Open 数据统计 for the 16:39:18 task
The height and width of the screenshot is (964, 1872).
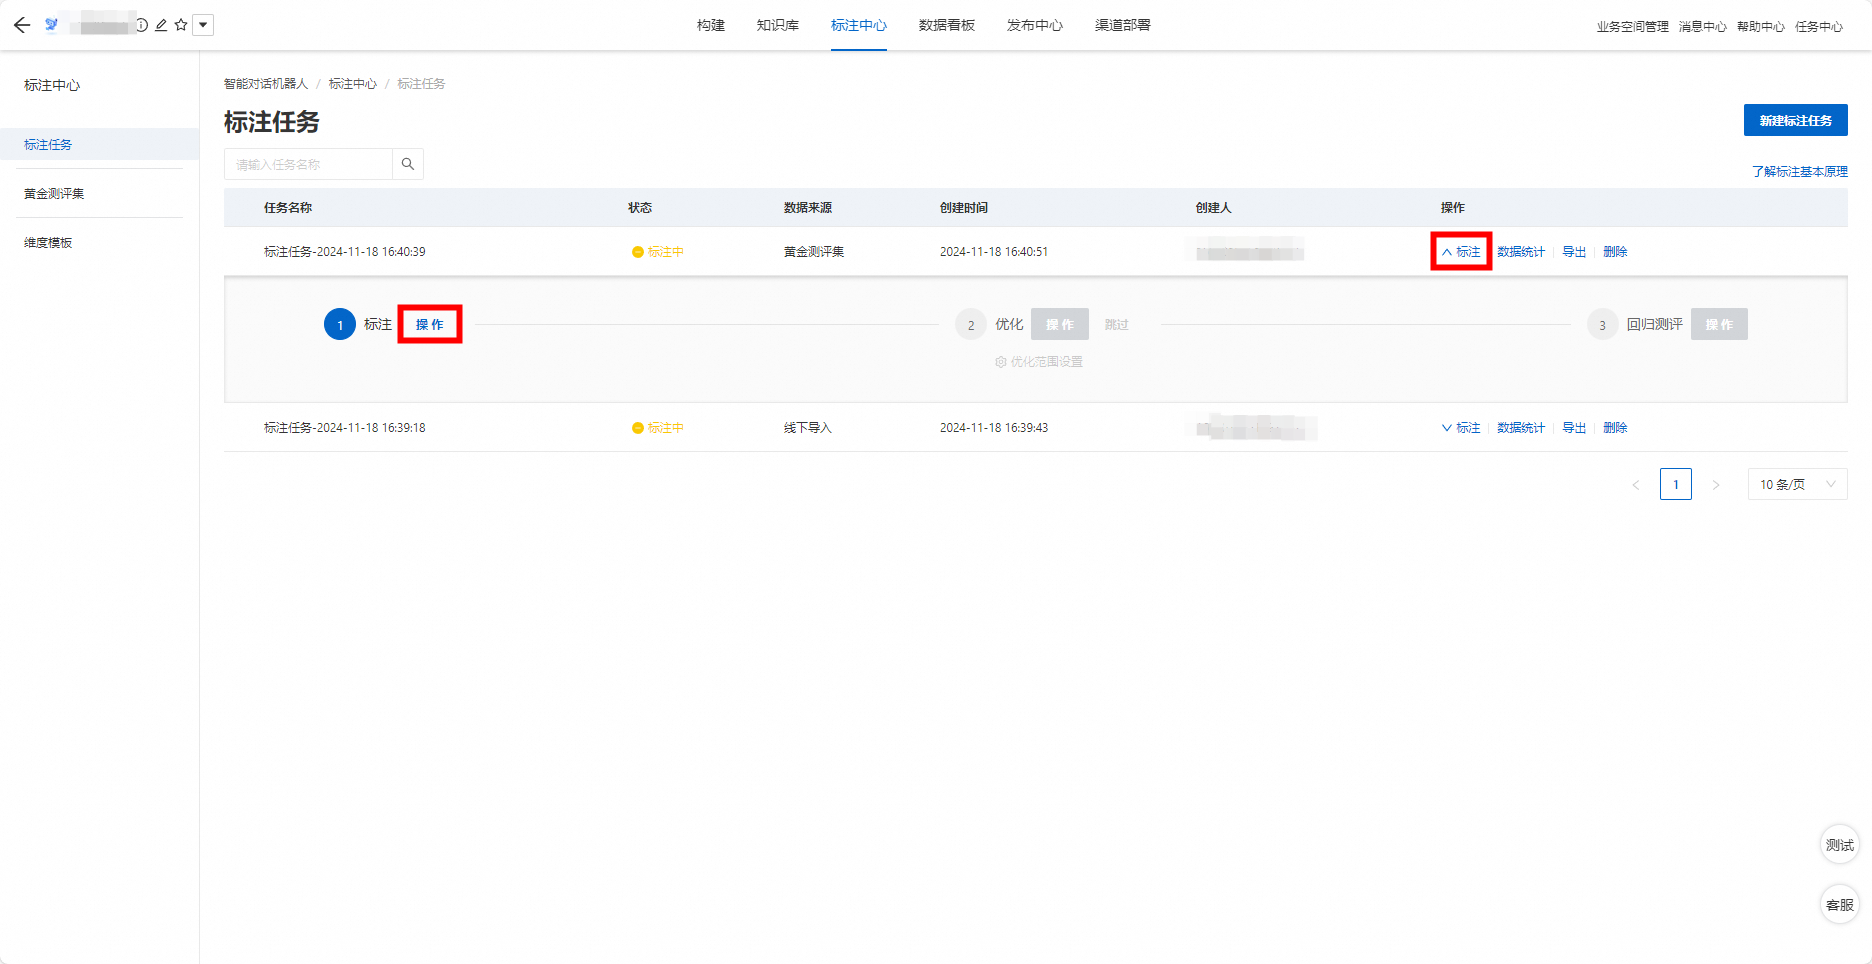pyautogui.click(x=1521, y=428)
